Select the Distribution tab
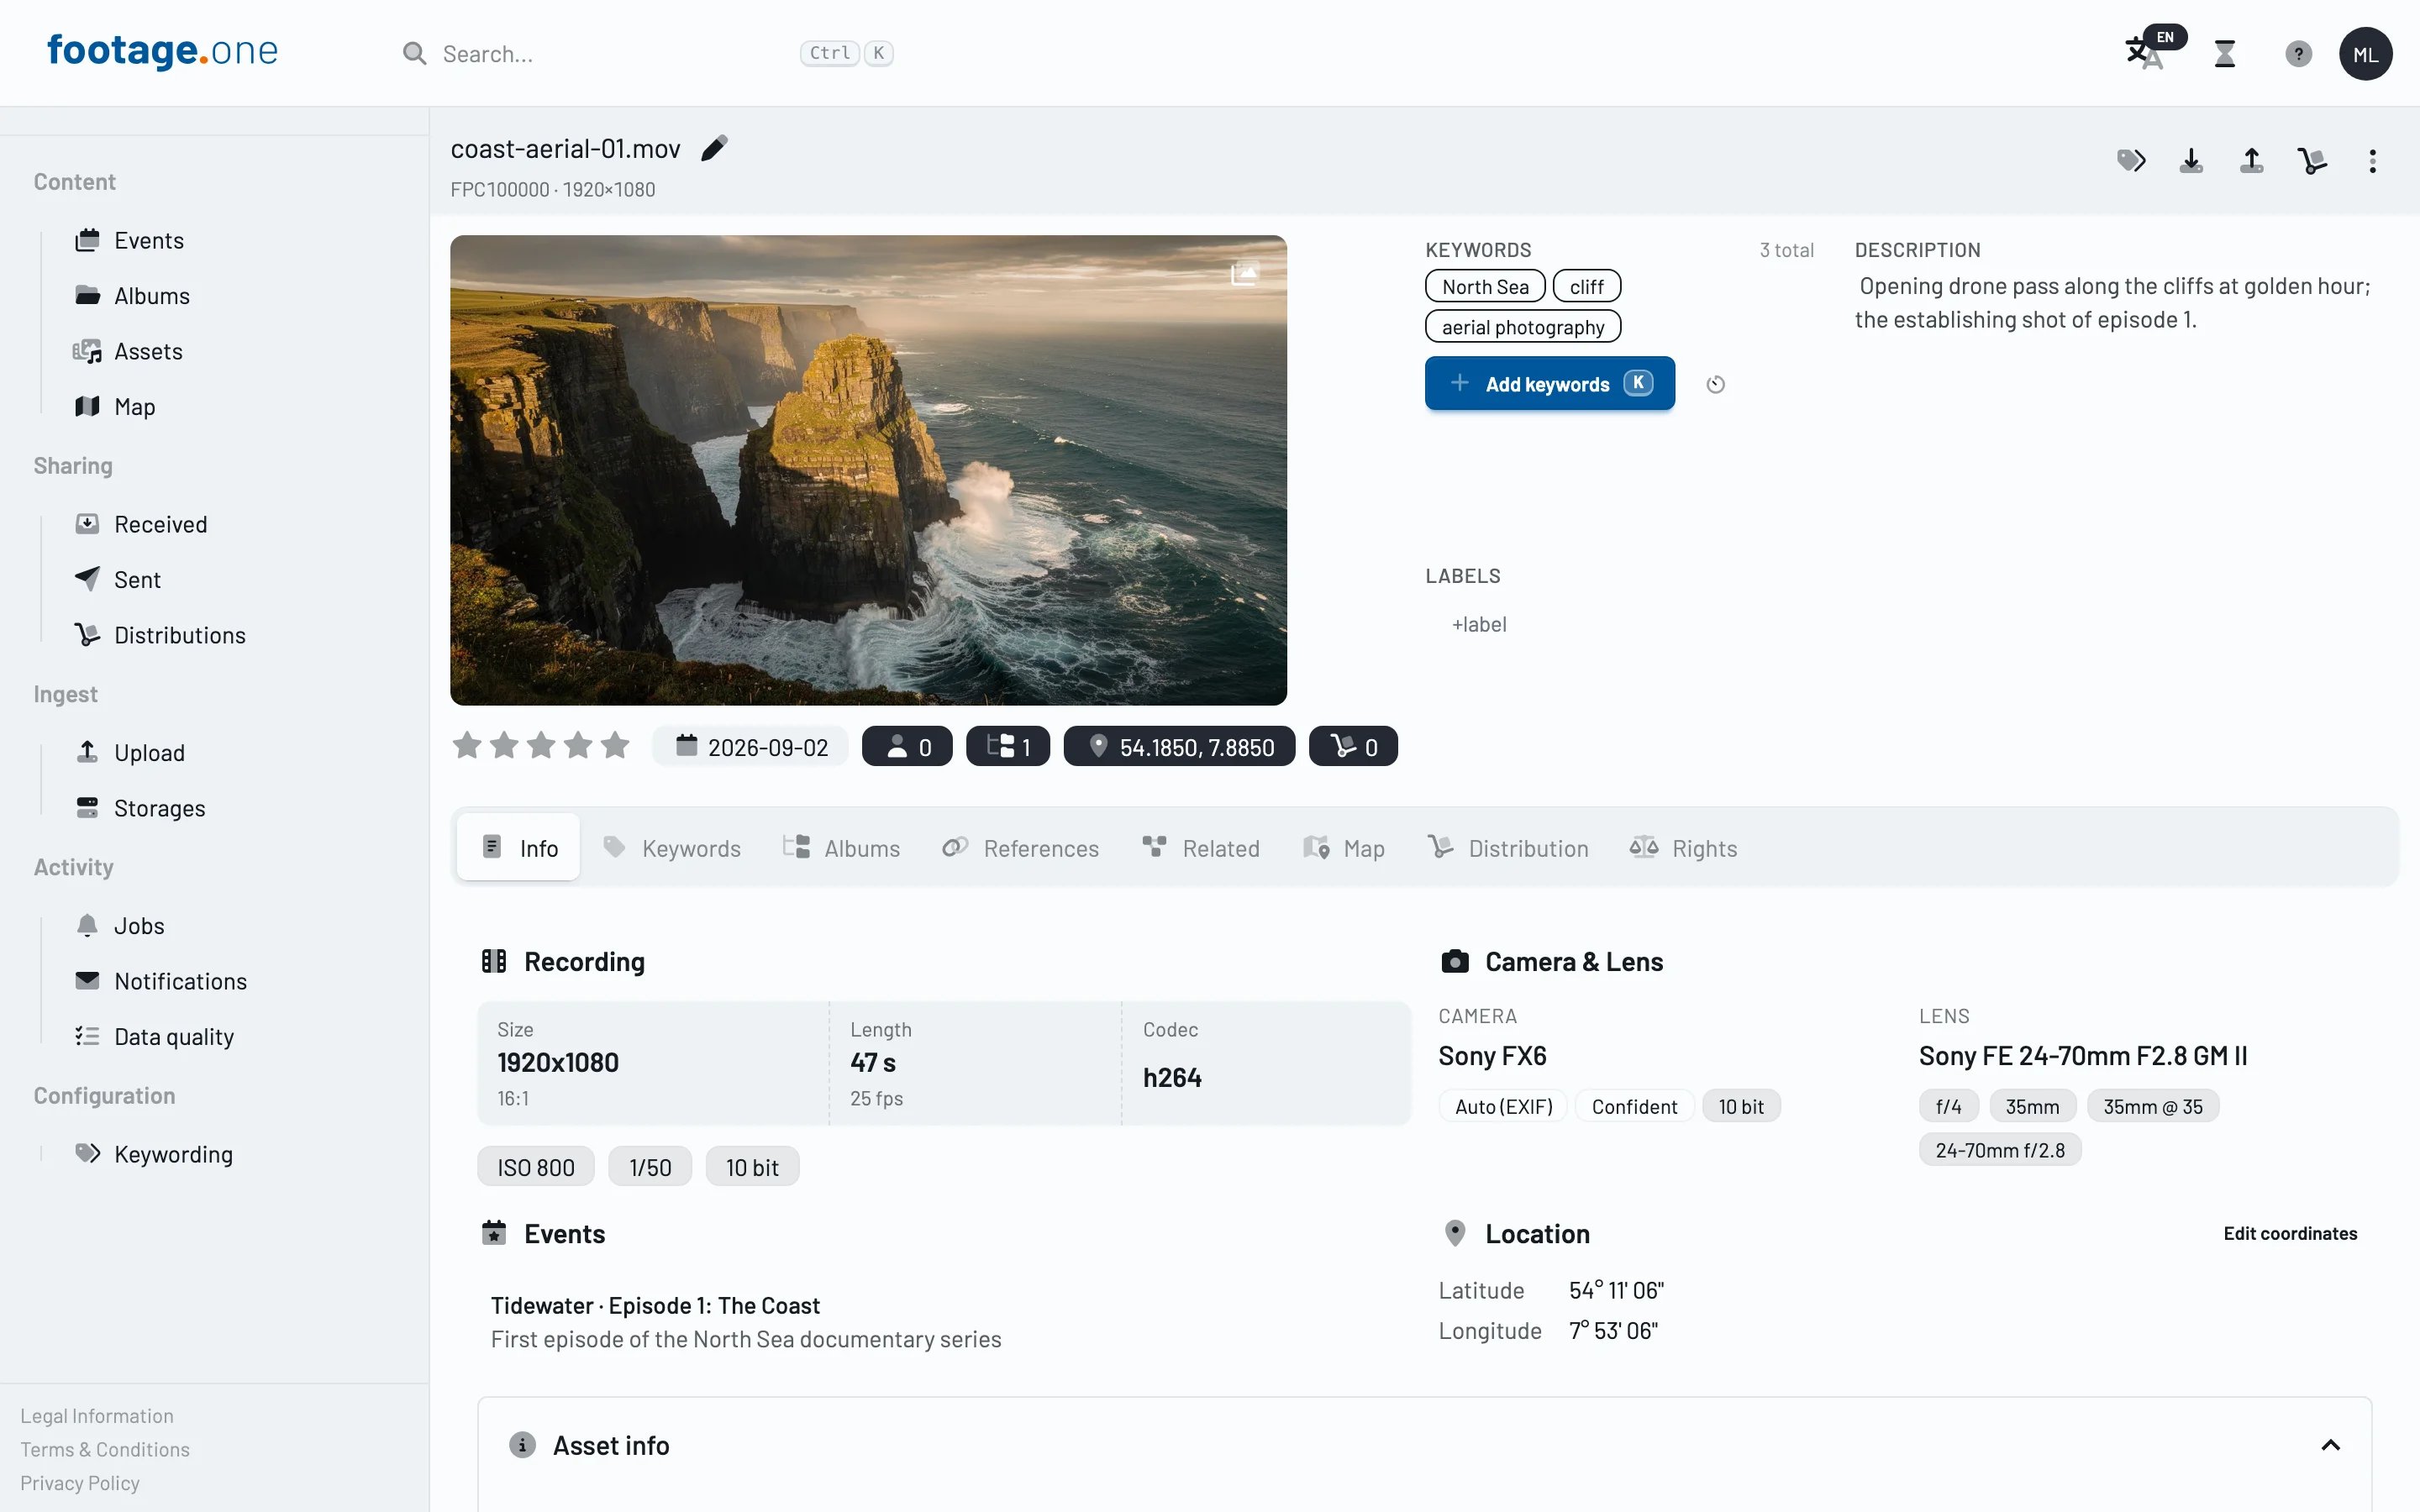2420x1512 pixels. tap(1508, 848)
